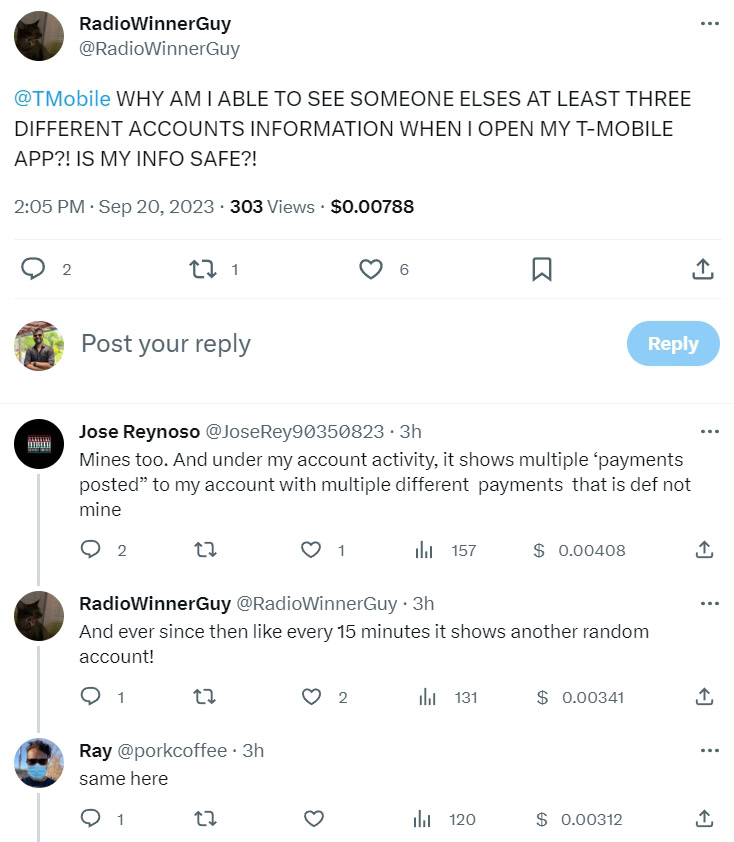Click the 2:05 PM Sep 20, 2023 timestamp
The height and width of the screenshot is (842, 734).
click(x=114, y=207)
